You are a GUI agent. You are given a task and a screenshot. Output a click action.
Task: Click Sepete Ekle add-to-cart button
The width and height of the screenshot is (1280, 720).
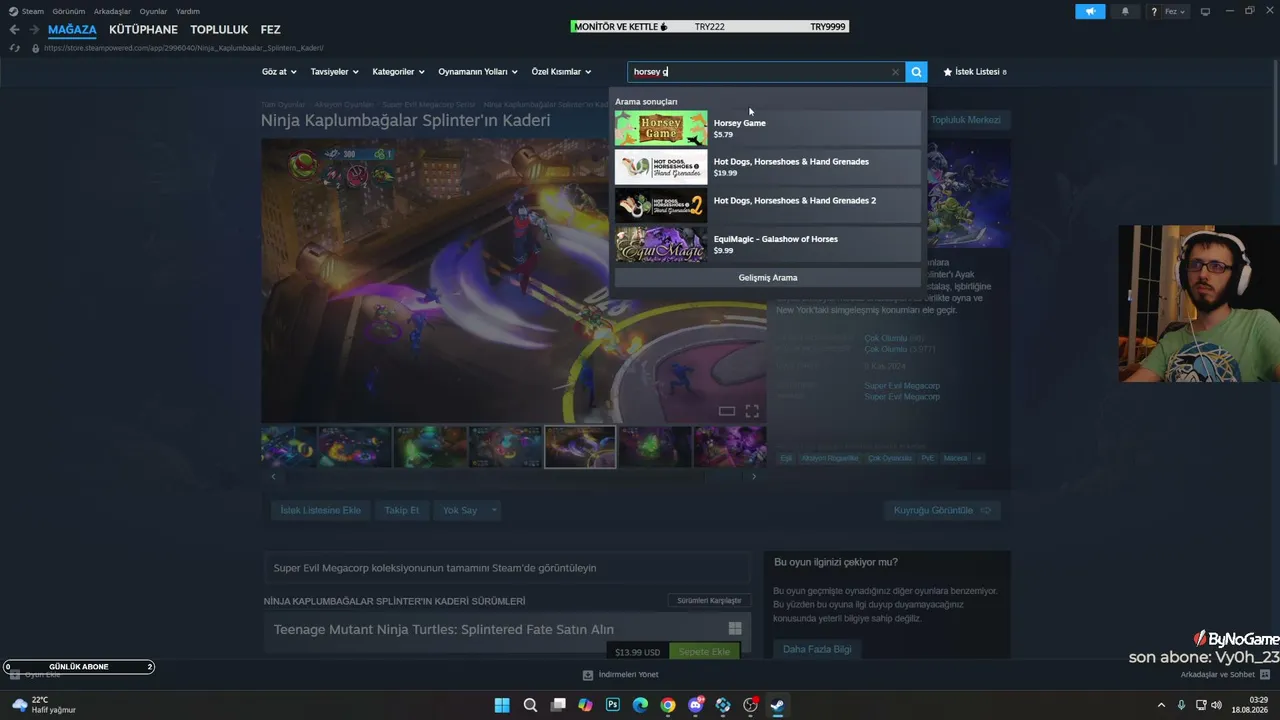[x=704, y=652]
